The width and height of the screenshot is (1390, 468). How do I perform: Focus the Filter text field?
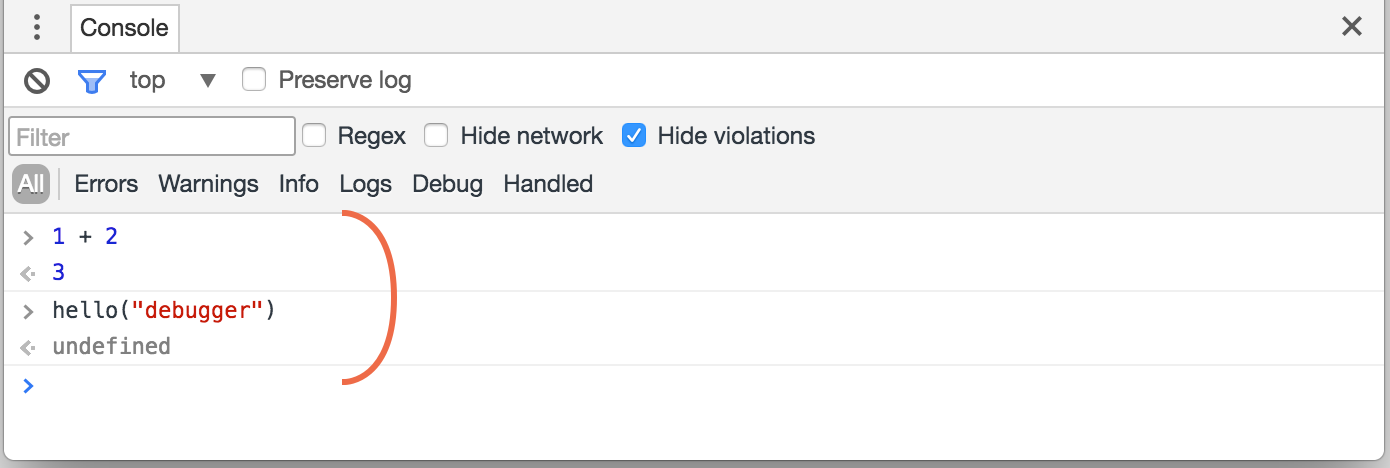pyautogui.click(x=152, y=136)
